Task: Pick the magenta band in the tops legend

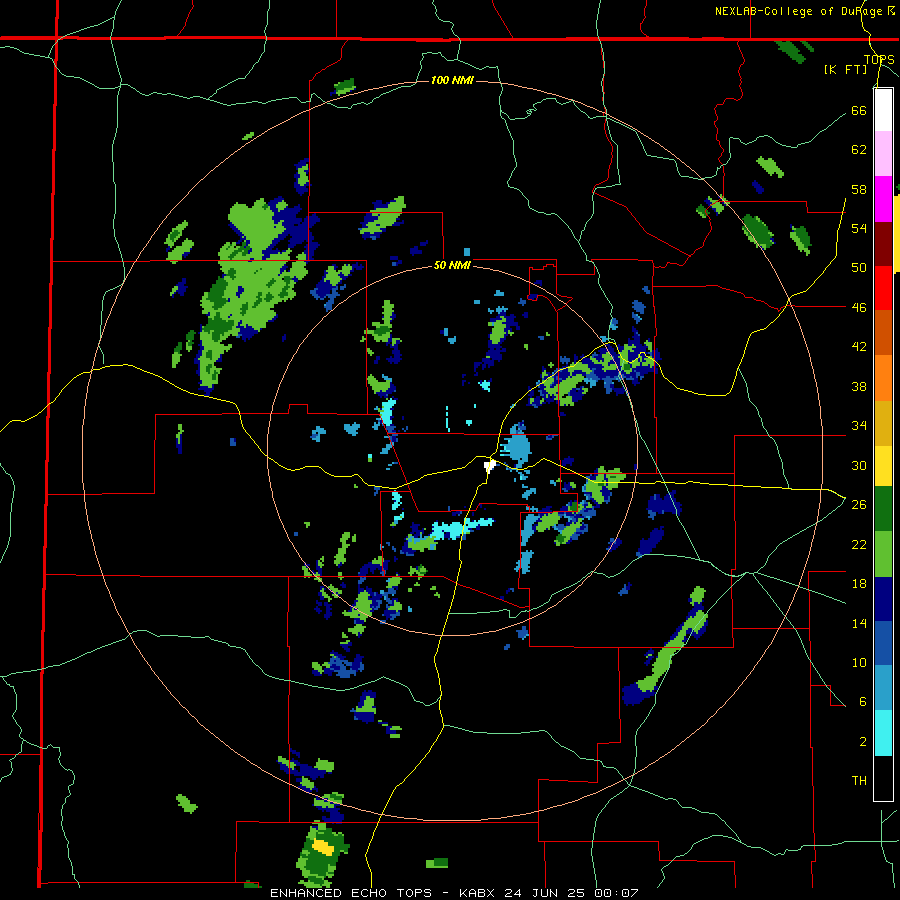Action: 883,198
